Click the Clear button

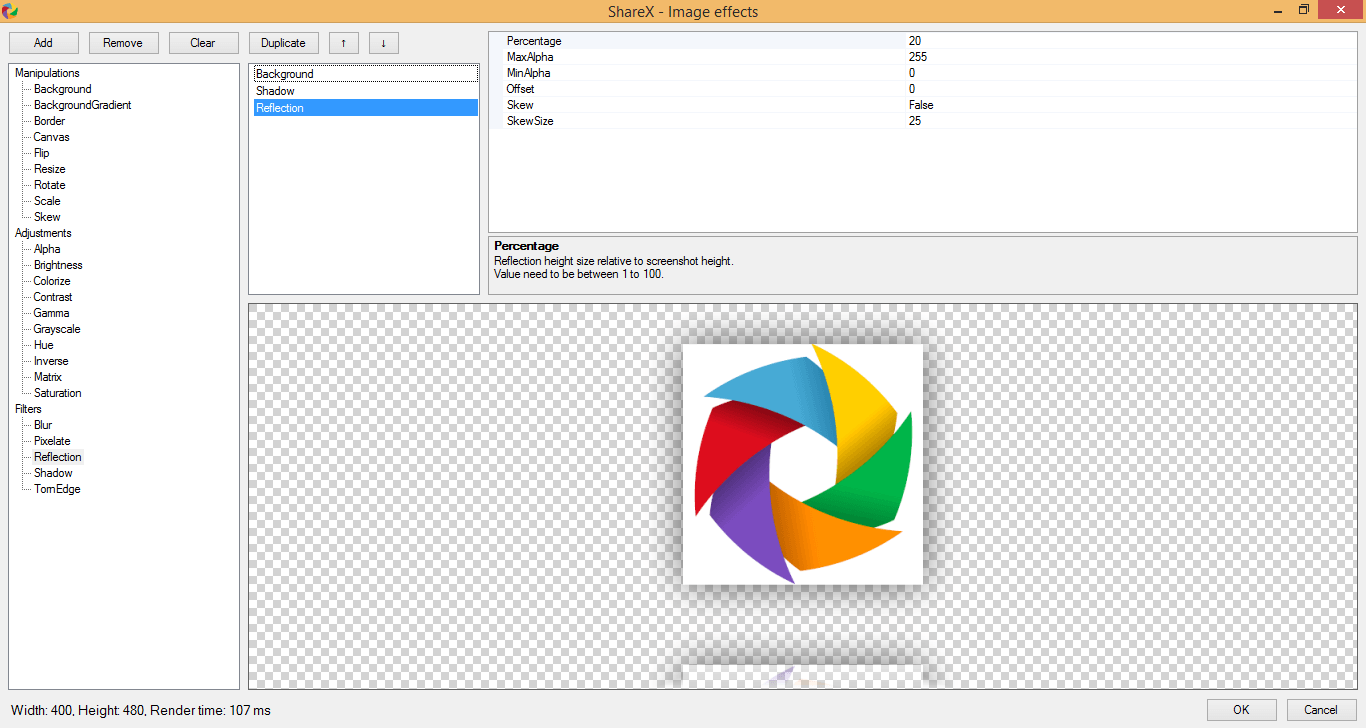pos(204,43)
